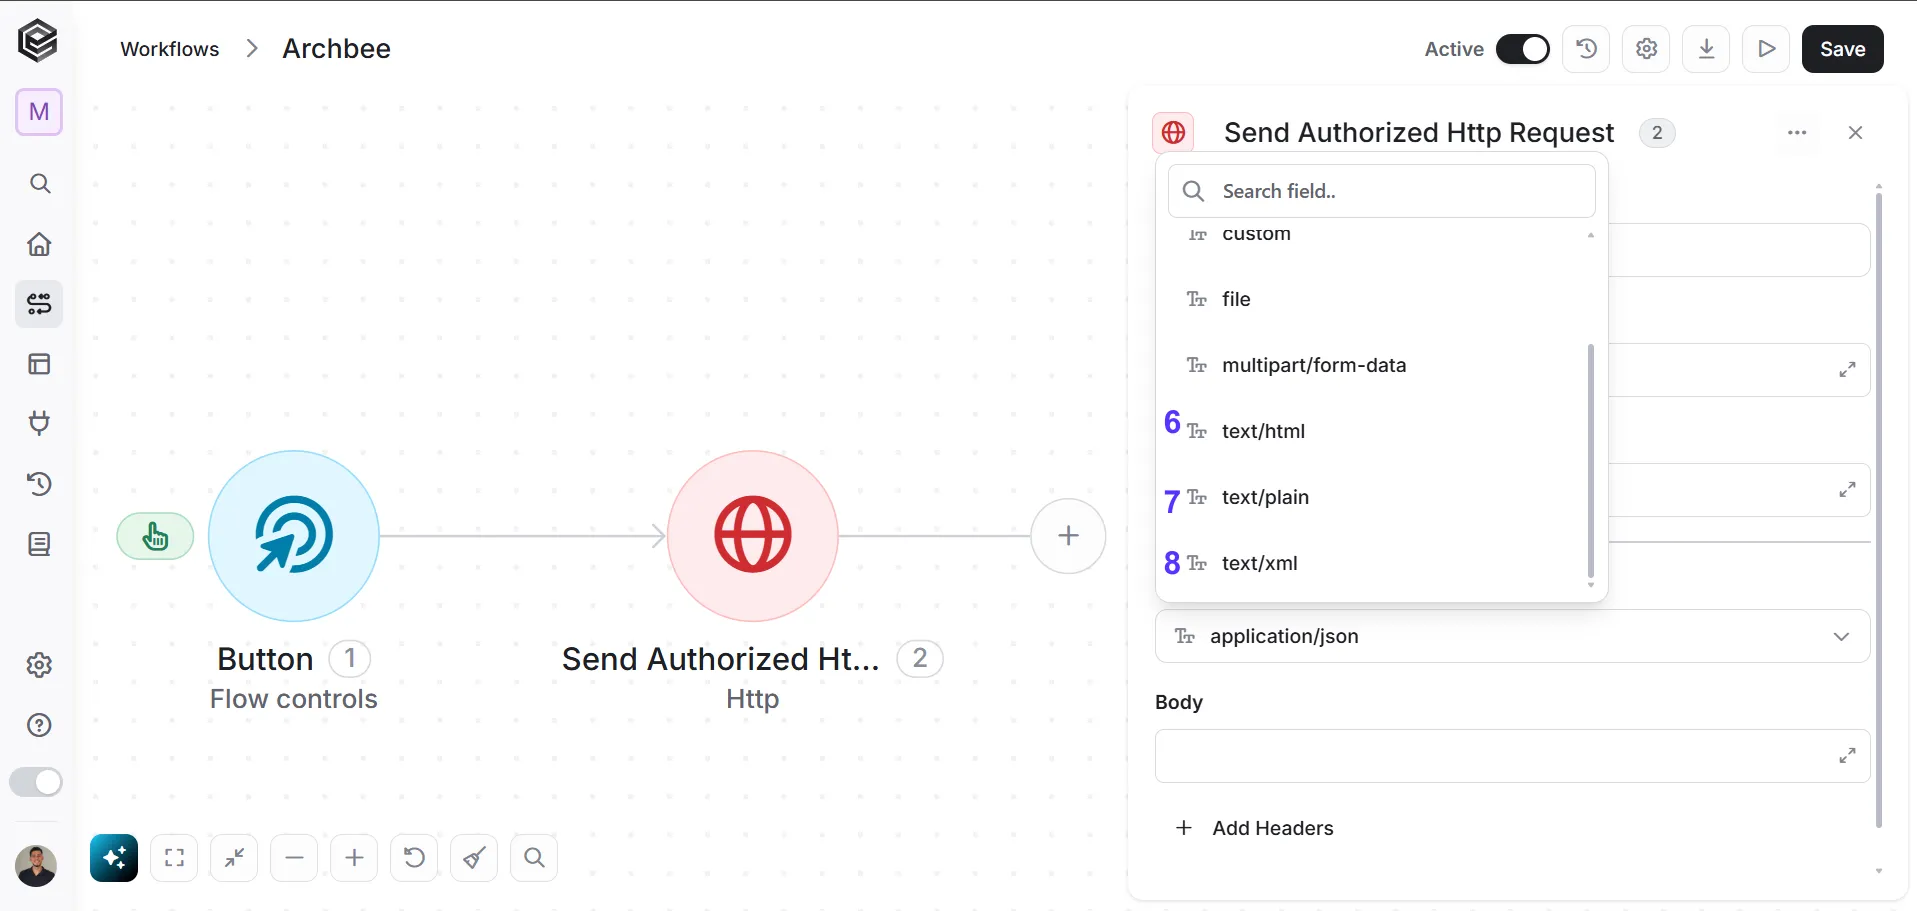Open the application/json content type dropdown

coord(1512,636)
